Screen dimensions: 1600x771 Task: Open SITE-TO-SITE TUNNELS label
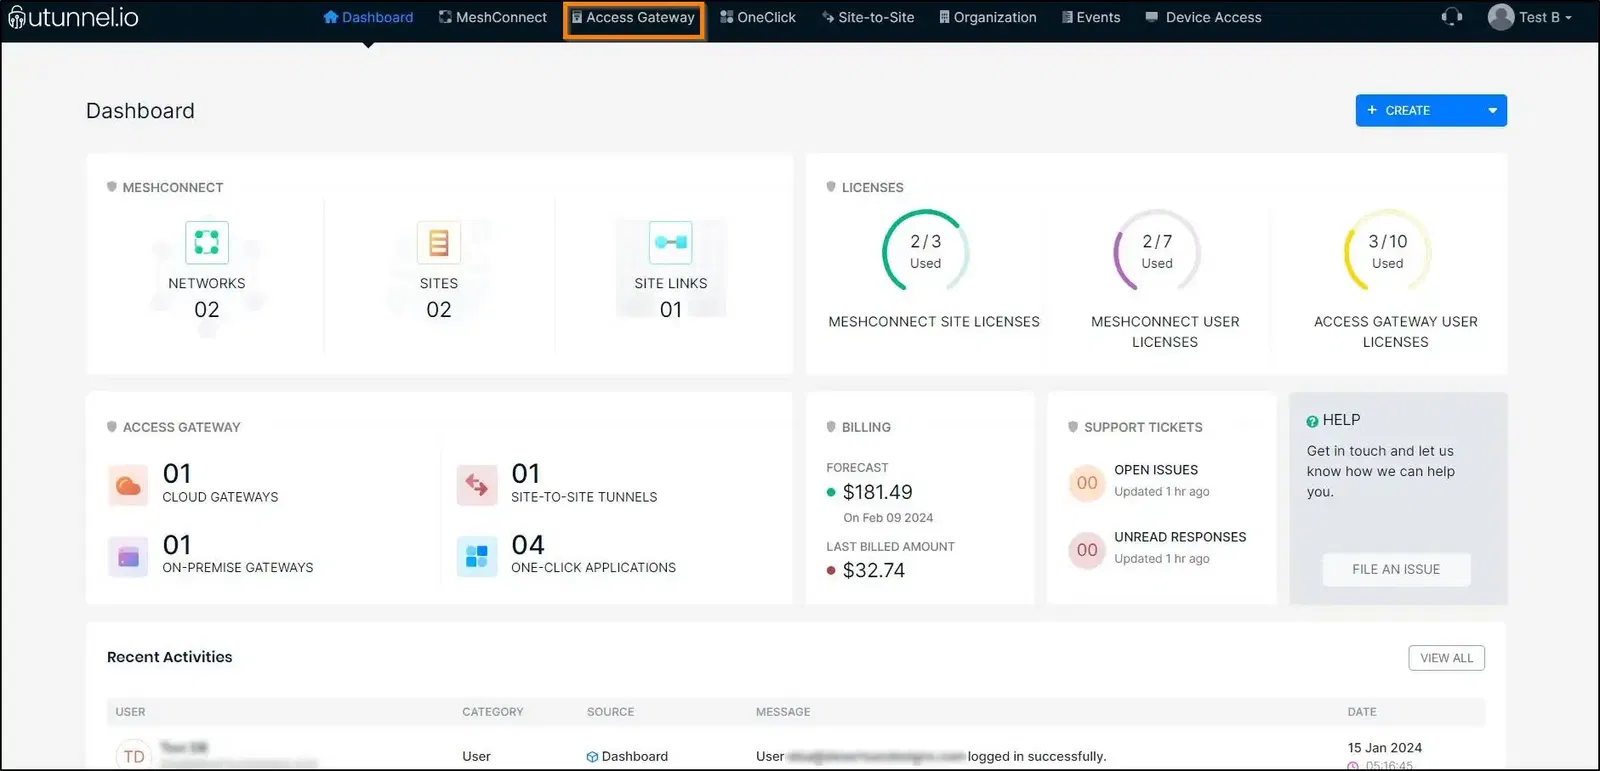tap(584, 497)
